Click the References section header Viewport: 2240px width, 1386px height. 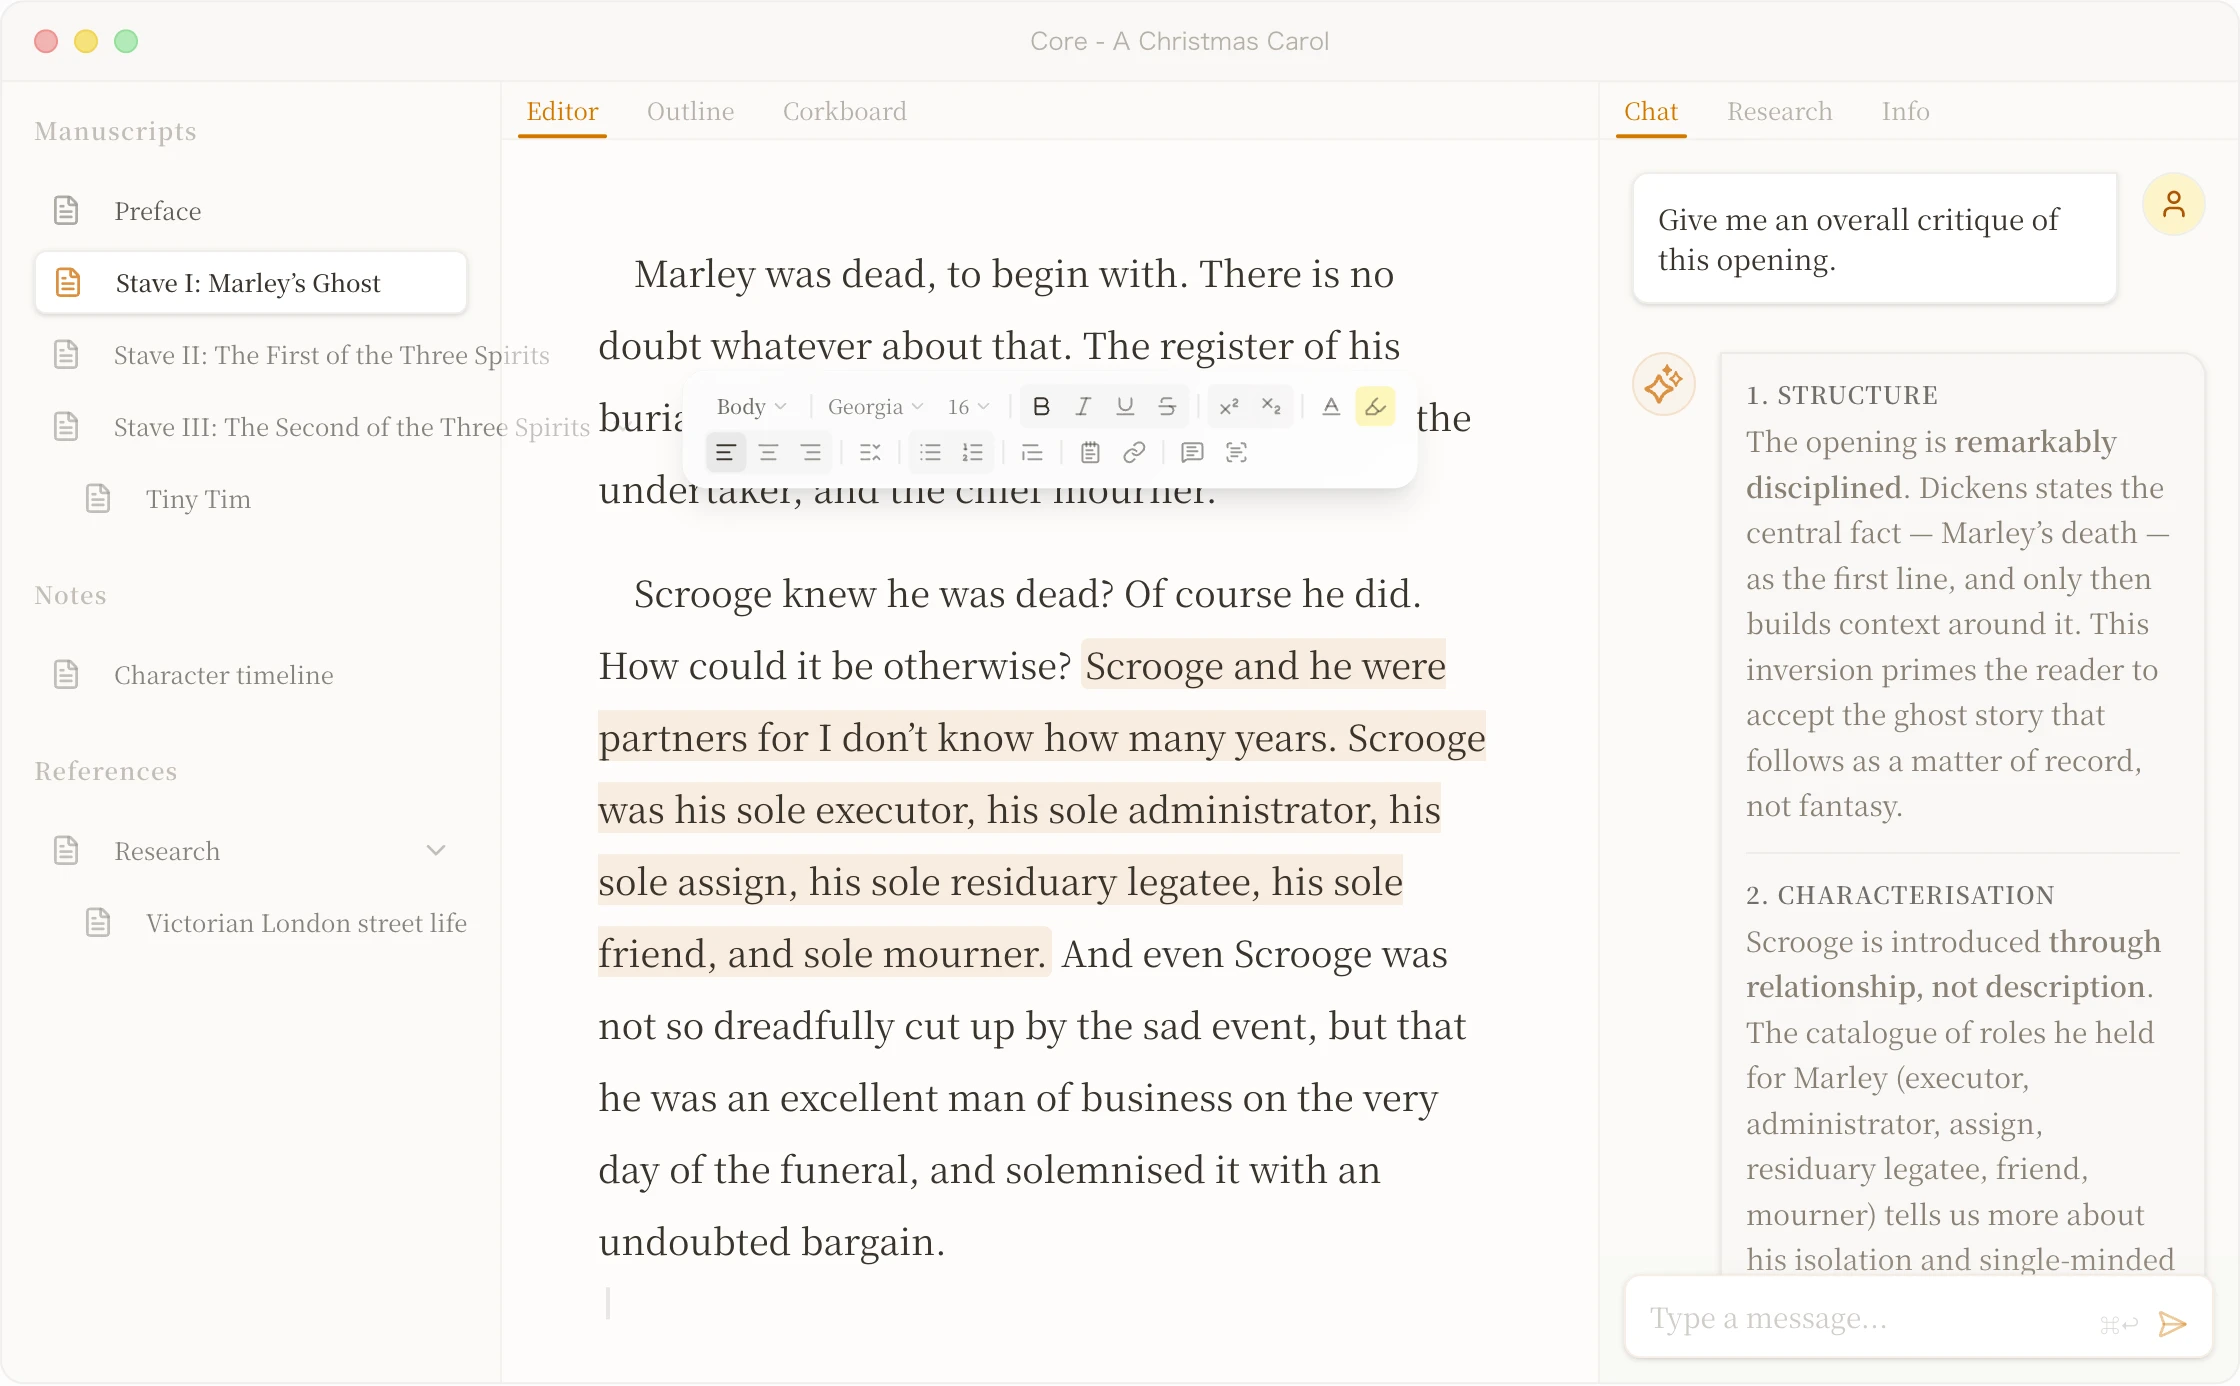pos(106,771)
